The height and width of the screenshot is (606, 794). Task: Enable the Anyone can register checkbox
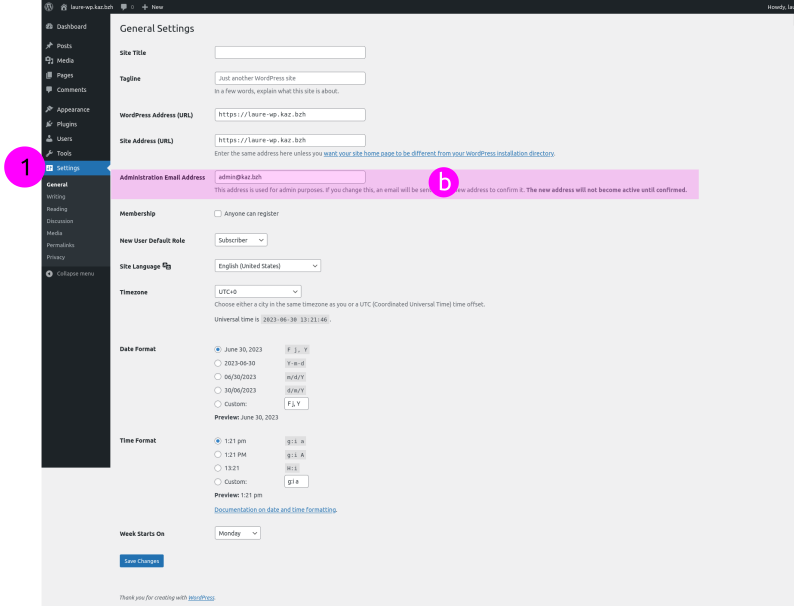point(218,214)
